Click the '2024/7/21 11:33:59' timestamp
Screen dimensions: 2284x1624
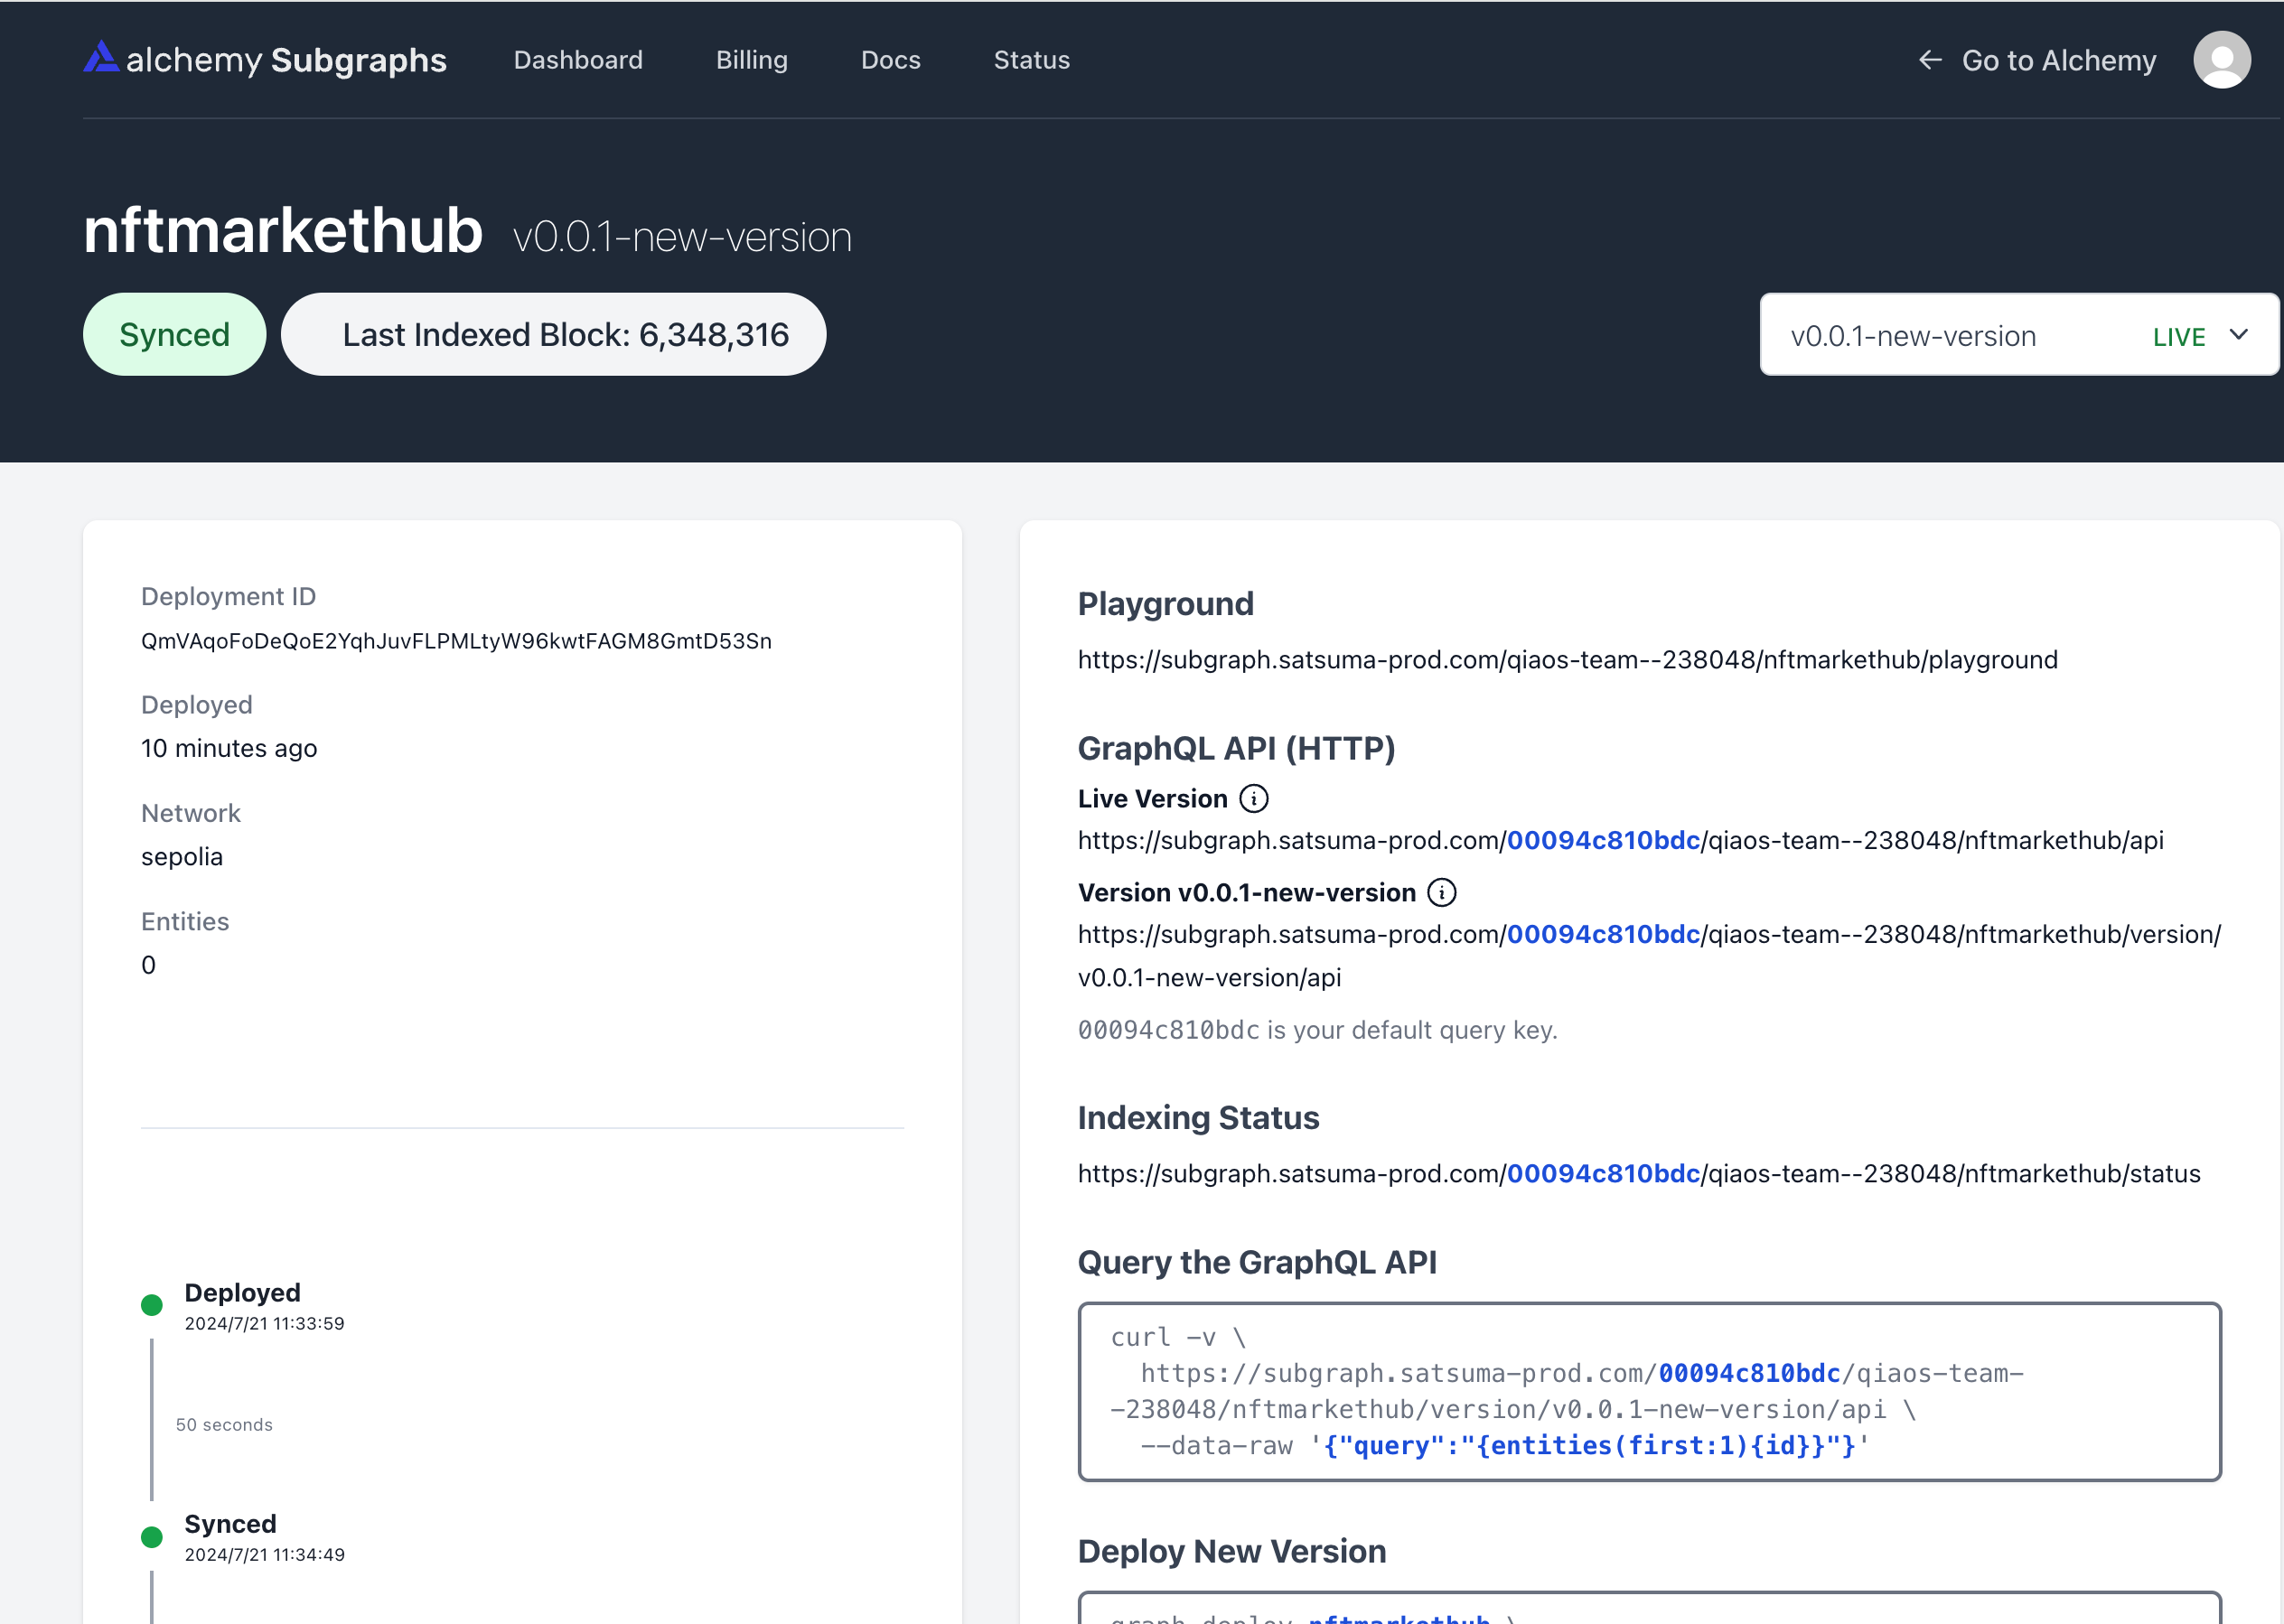coord(264,1323)
